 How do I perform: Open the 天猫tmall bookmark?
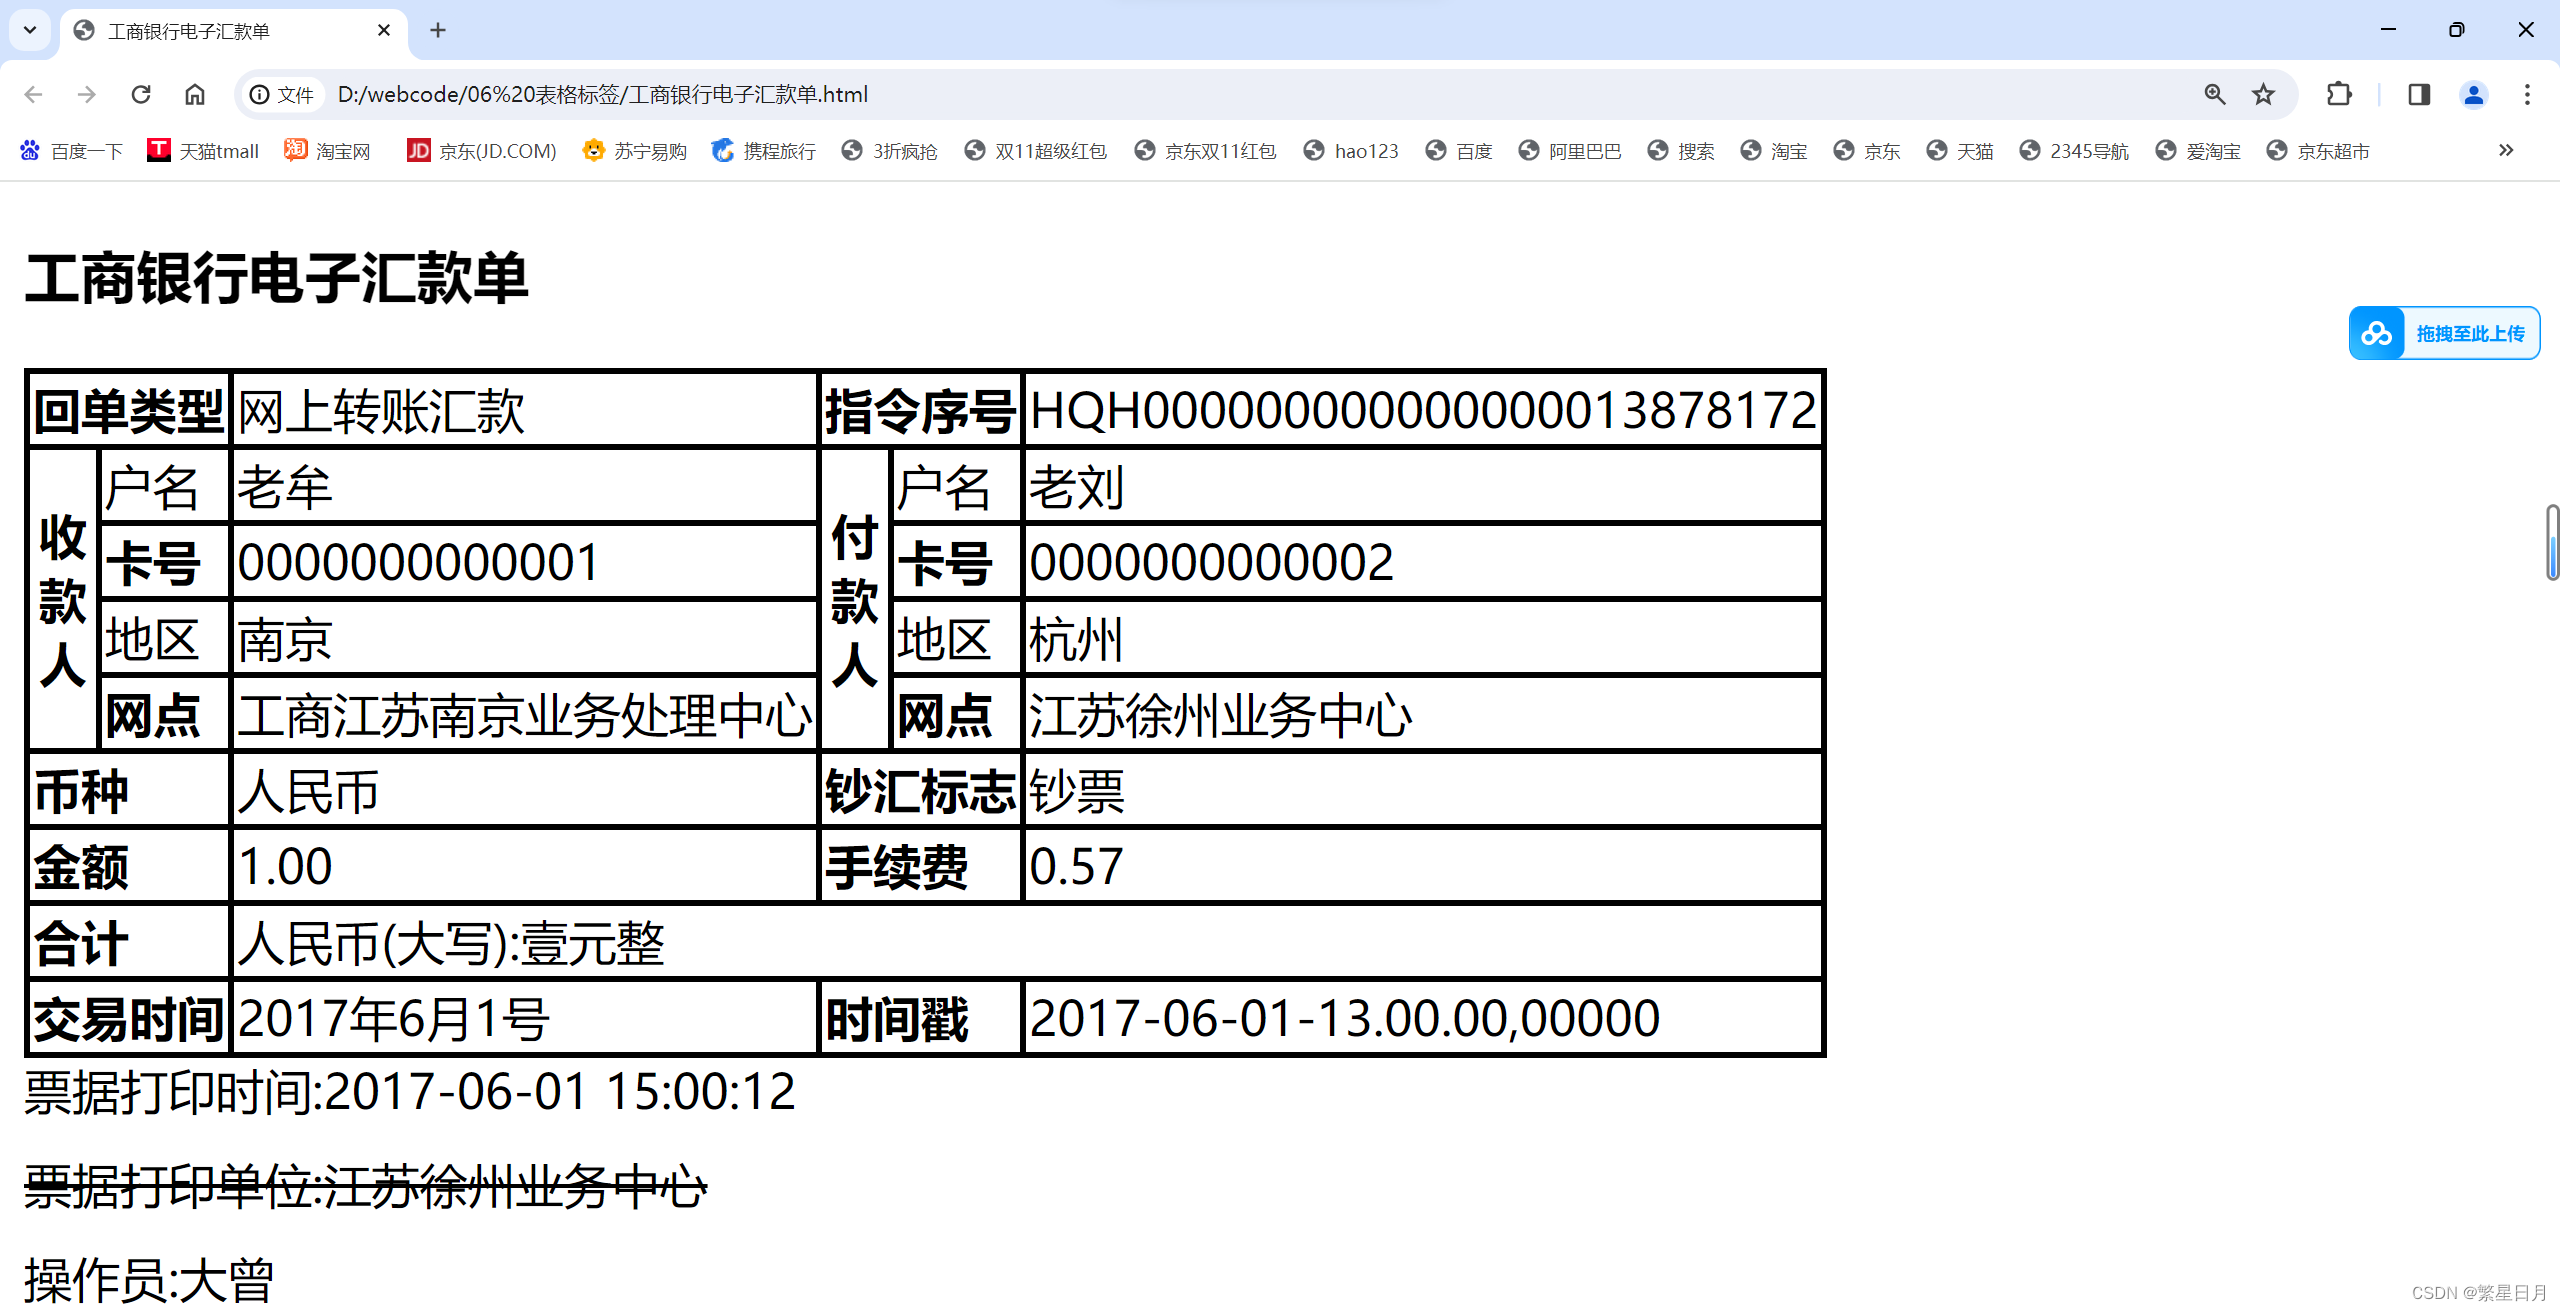coord(204,151)
